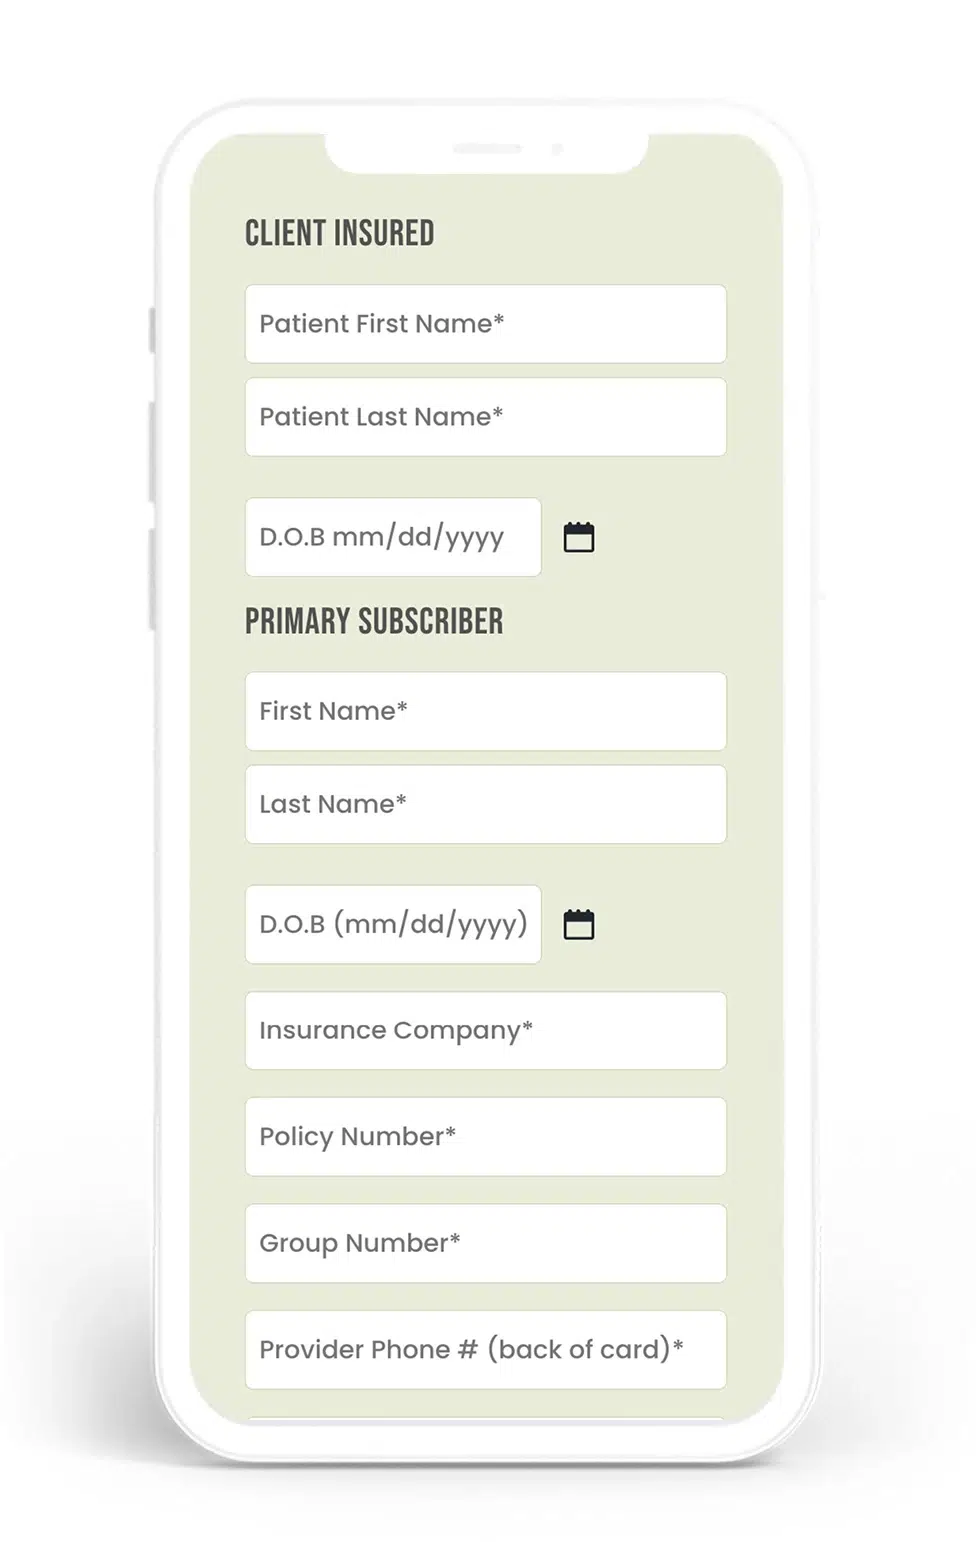Click the Patient First Name field
The image size is (976, 1563).
(x=486, y=324)
